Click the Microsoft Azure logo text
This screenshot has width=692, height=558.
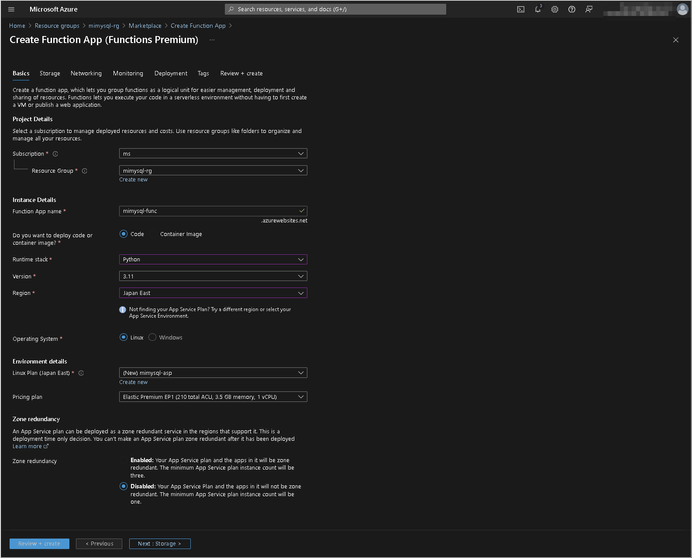pyautogui.click(x=53, y=9)
